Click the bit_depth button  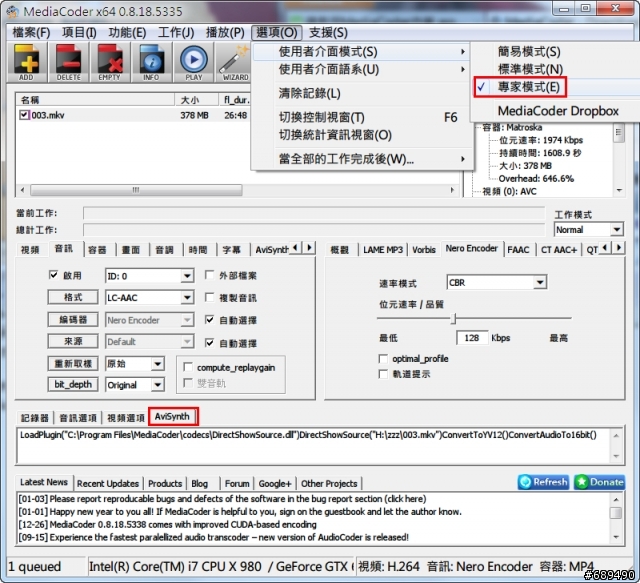pos(73,385)
